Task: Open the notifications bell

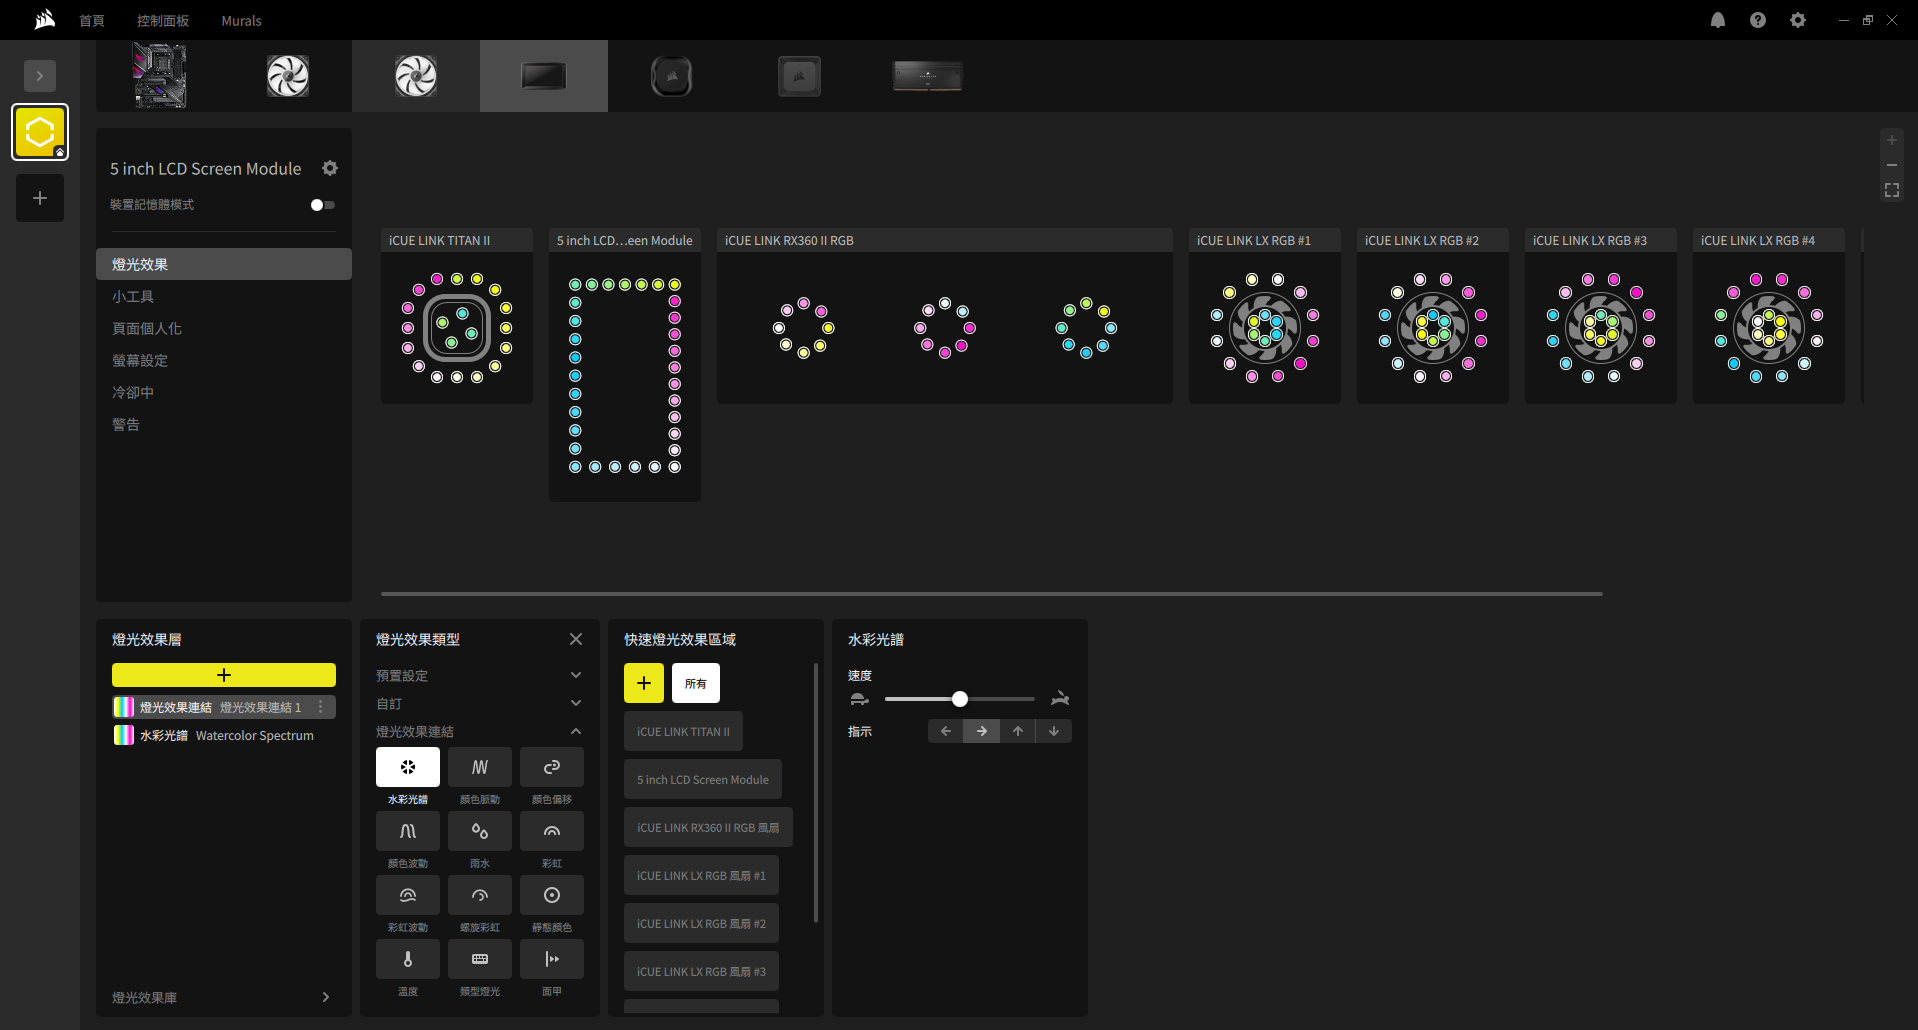Action: click(x=1718, y=20)
